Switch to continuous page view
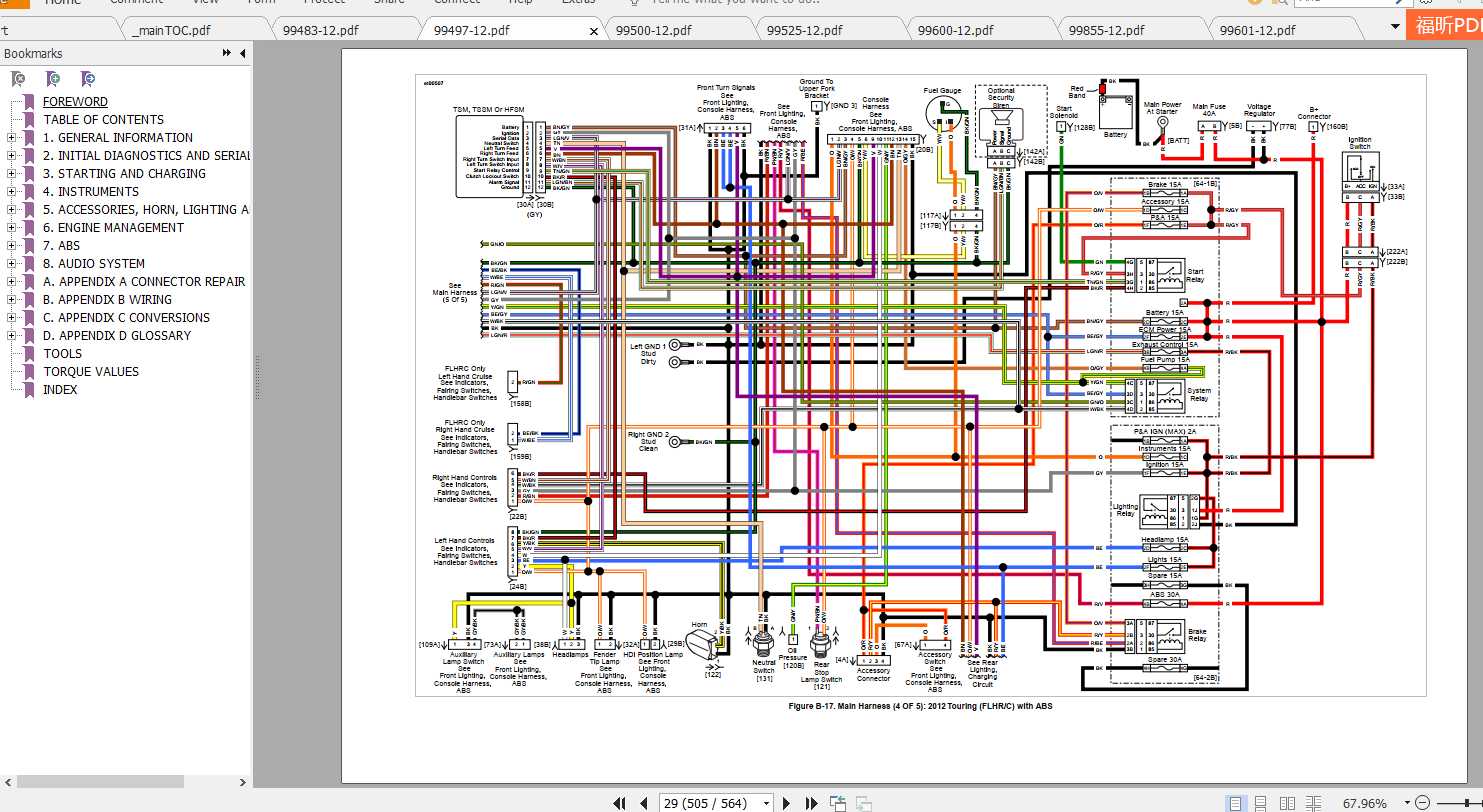 coord(1262,803)
